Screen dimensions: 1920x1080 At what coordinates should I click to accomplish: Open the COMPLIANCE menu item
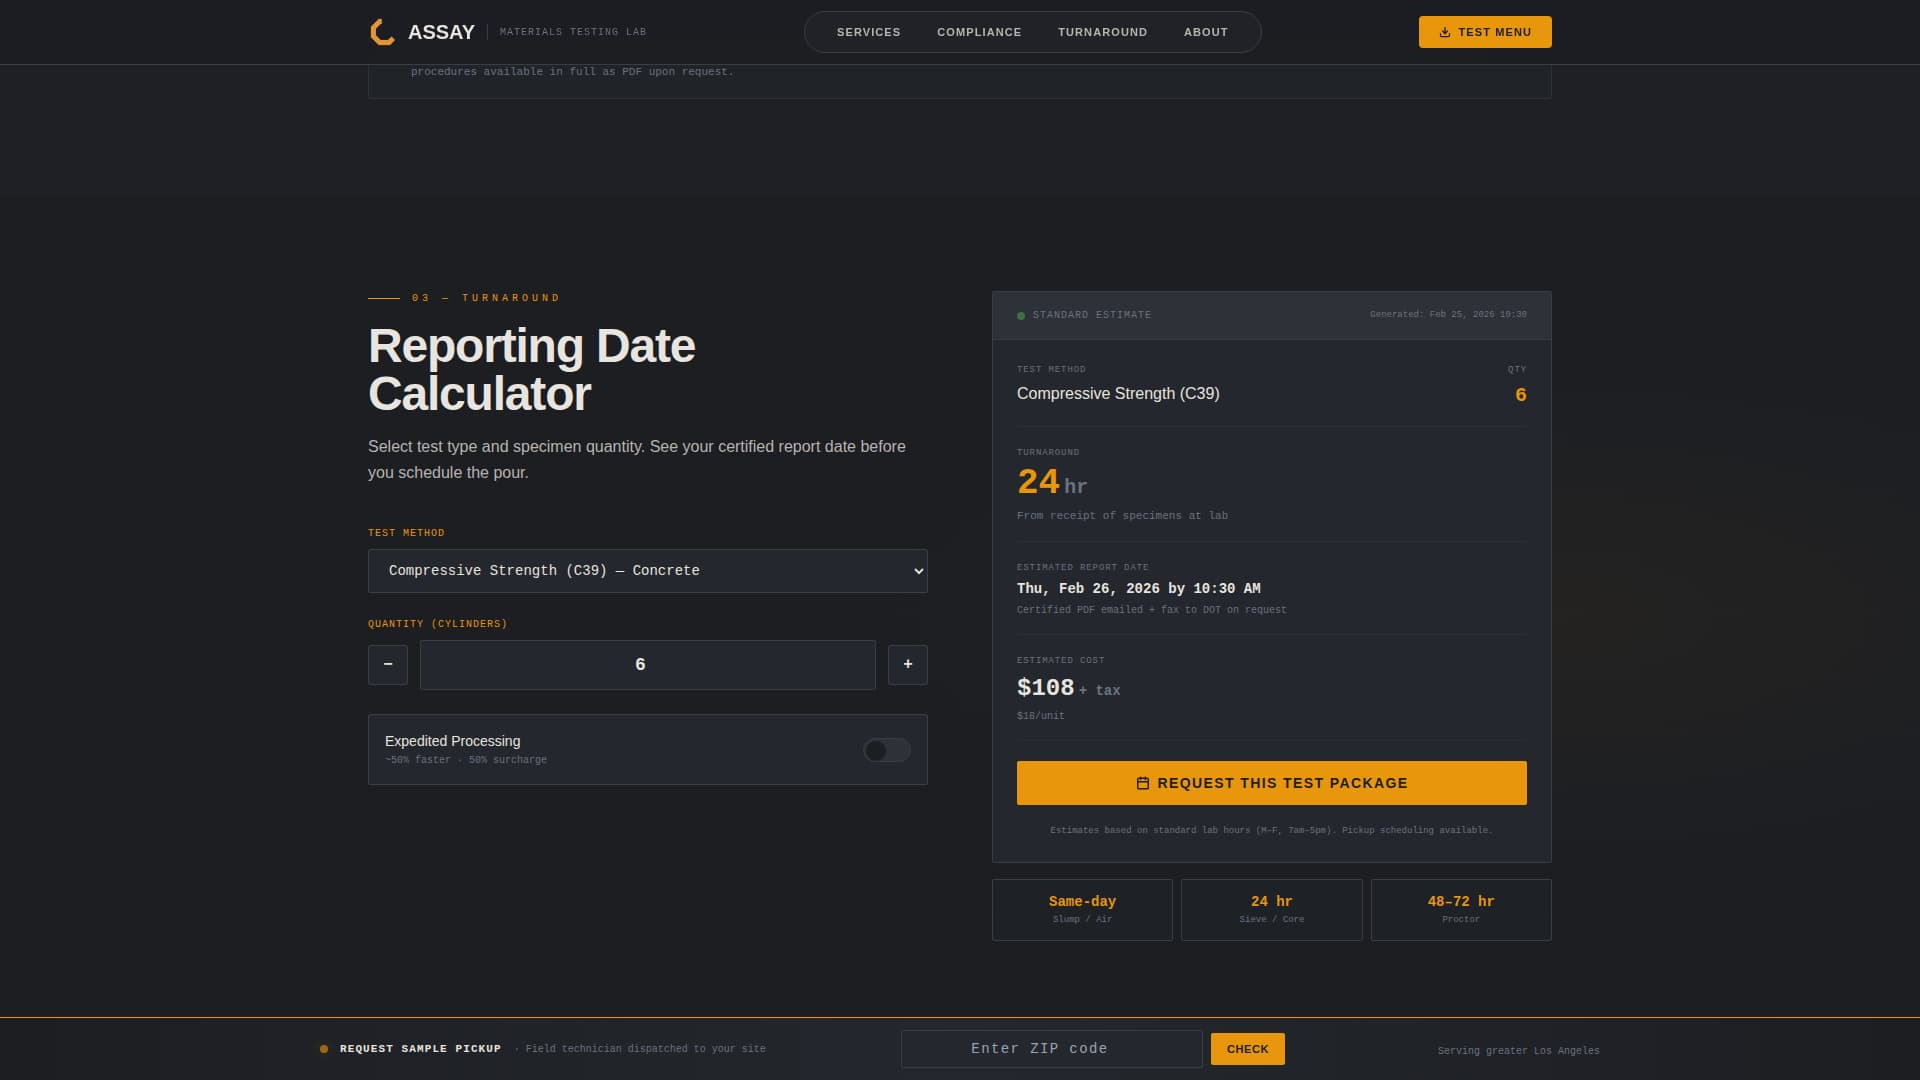coord(978,31)
